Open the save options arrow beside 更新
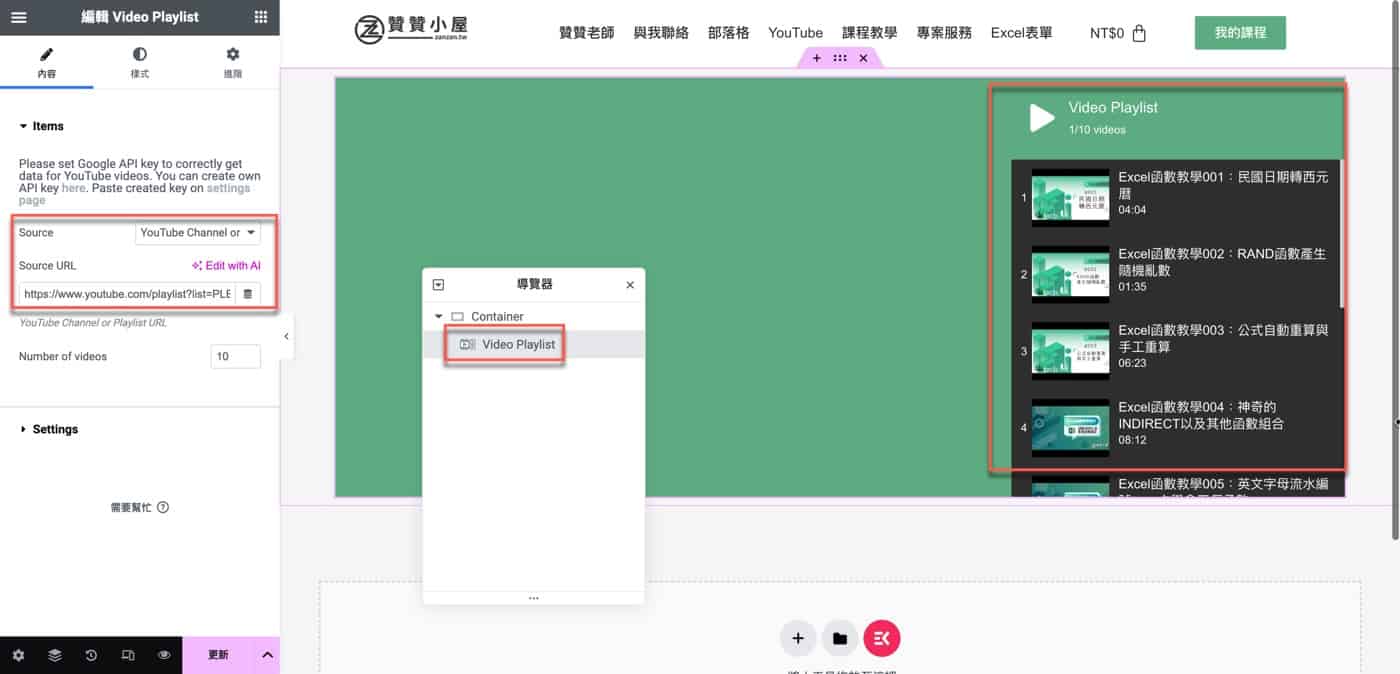Image resolution: width=1400 pixels, height=674 pixels. [x=267, y=655]
